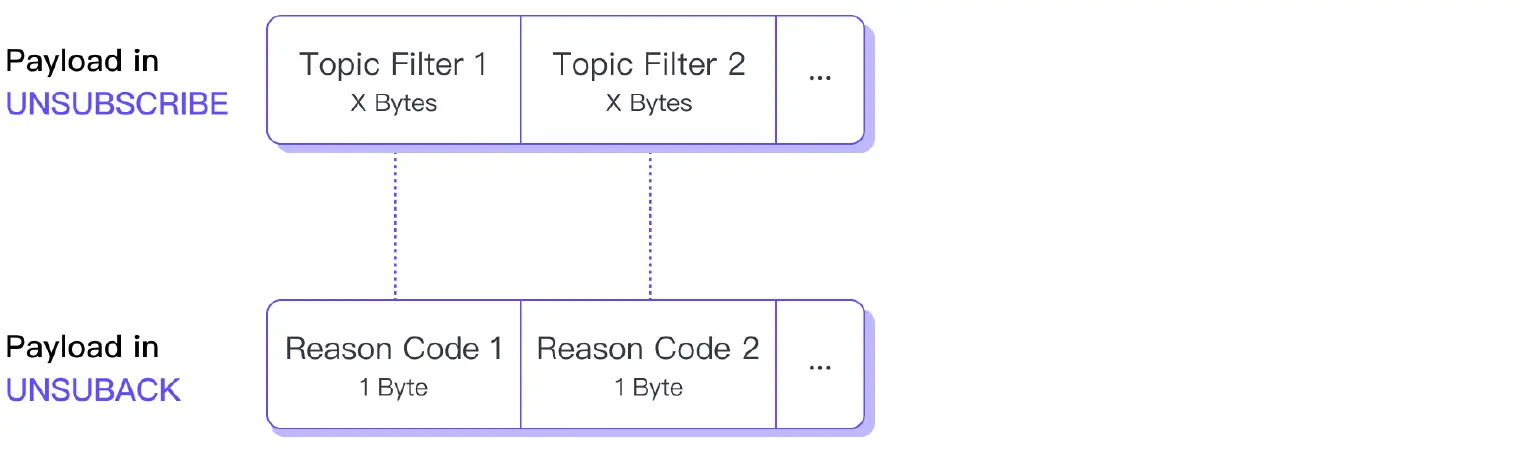Select the 'Reason Code 1' title text

(x=394, y=349)
